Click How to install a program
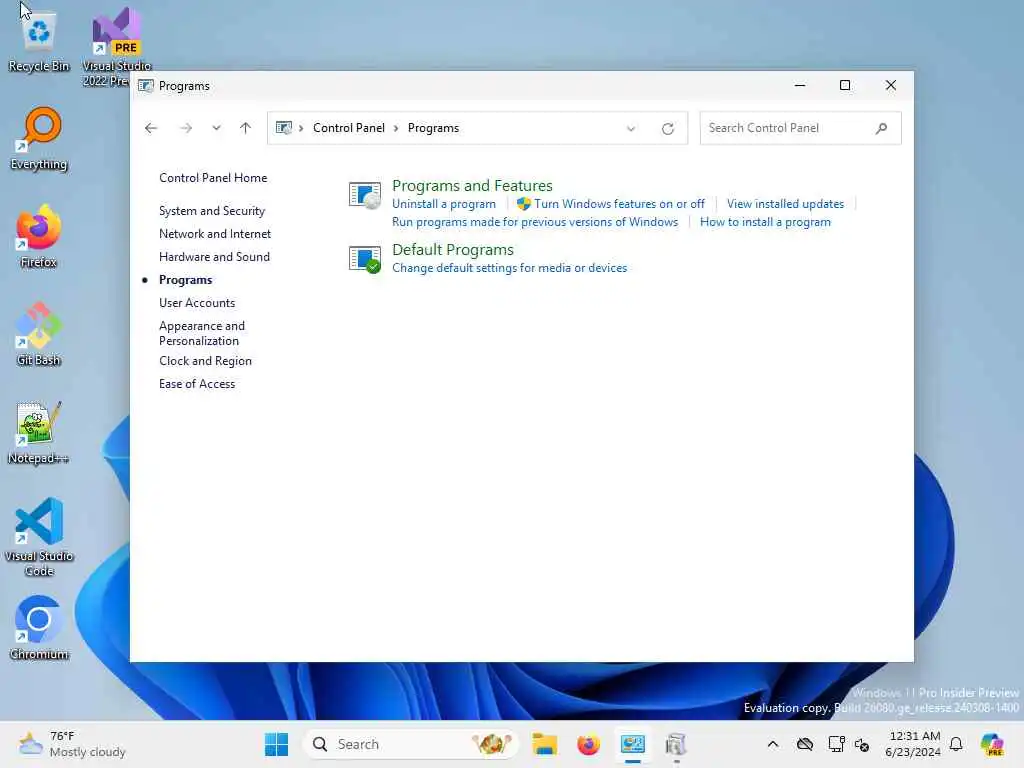Screen dimensions: 1024x768 tap(765, 222)
